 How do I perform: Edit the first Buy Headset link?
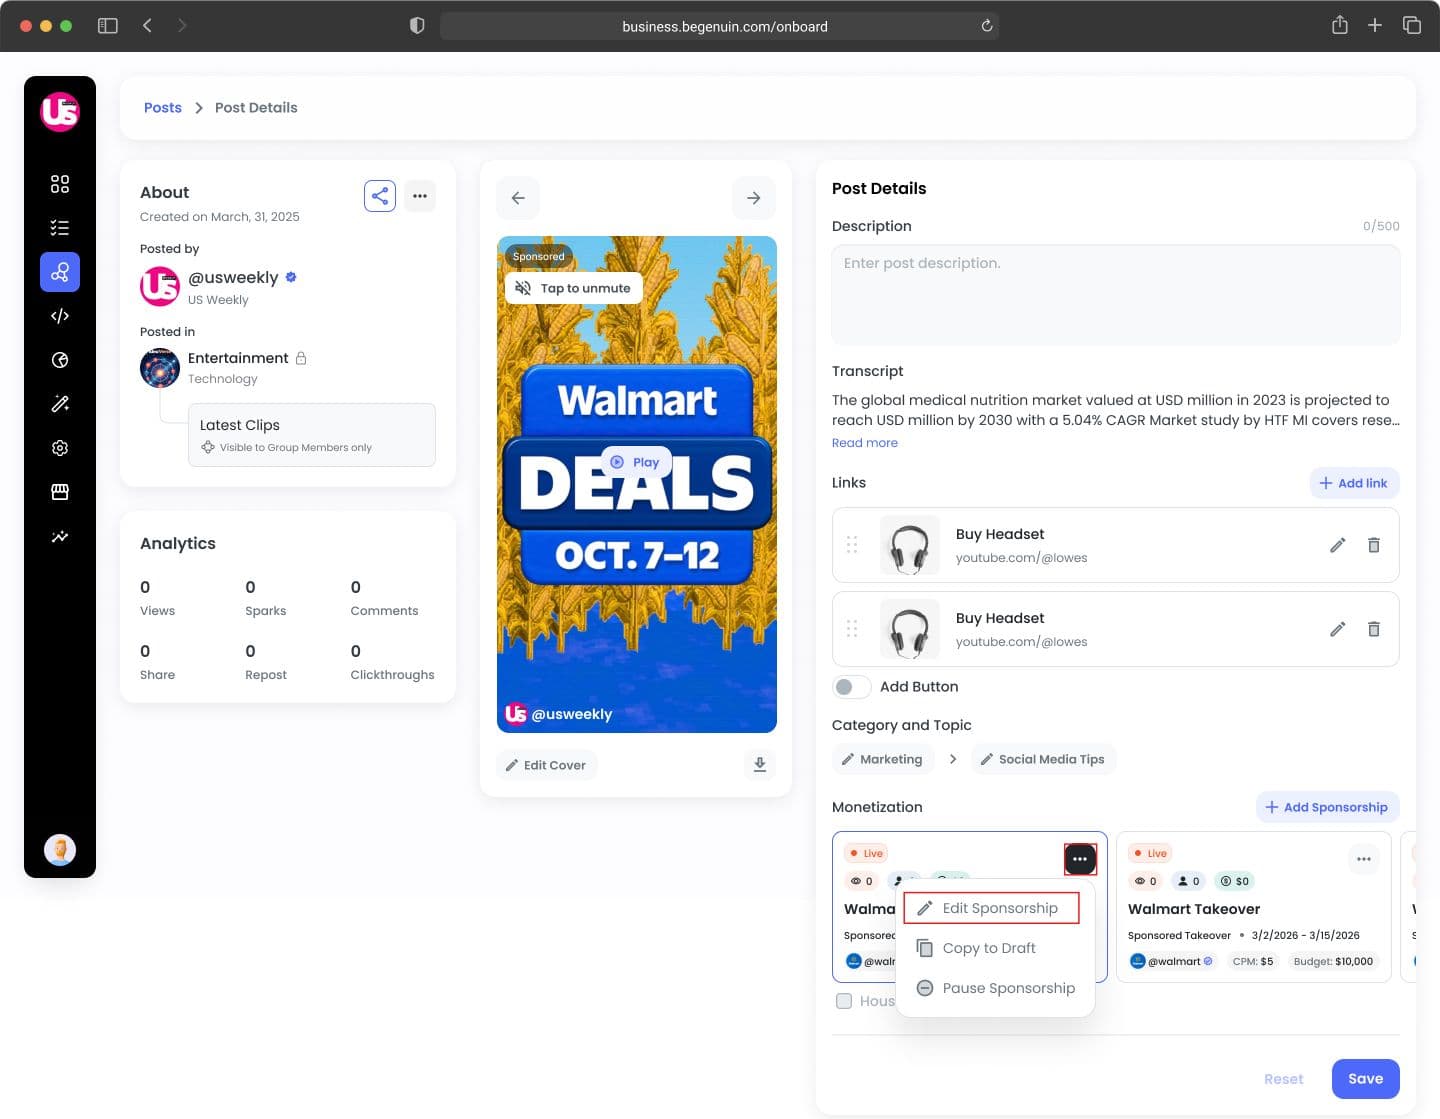pyautogui.click(x=1338, y=545)
